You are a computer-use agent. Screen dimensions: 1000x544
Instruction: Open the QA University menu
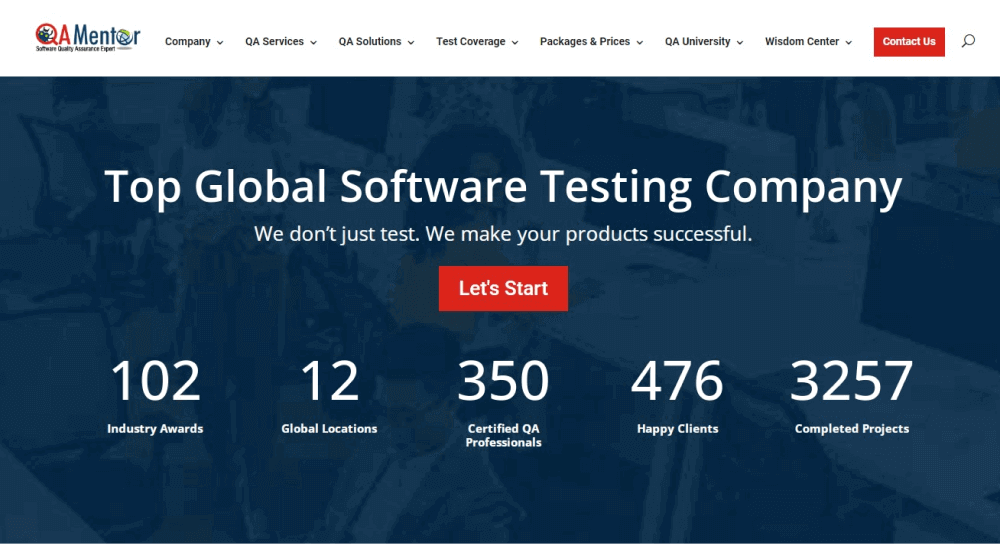tap(698, 42)
